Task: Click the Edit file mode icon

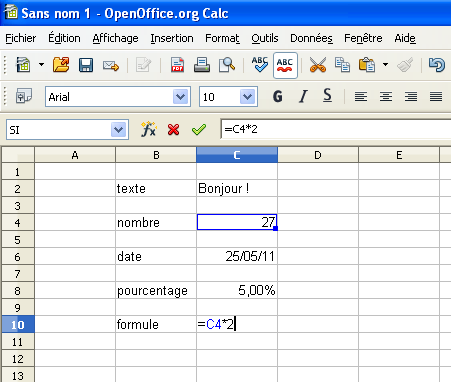Action: tap(143, 65)
